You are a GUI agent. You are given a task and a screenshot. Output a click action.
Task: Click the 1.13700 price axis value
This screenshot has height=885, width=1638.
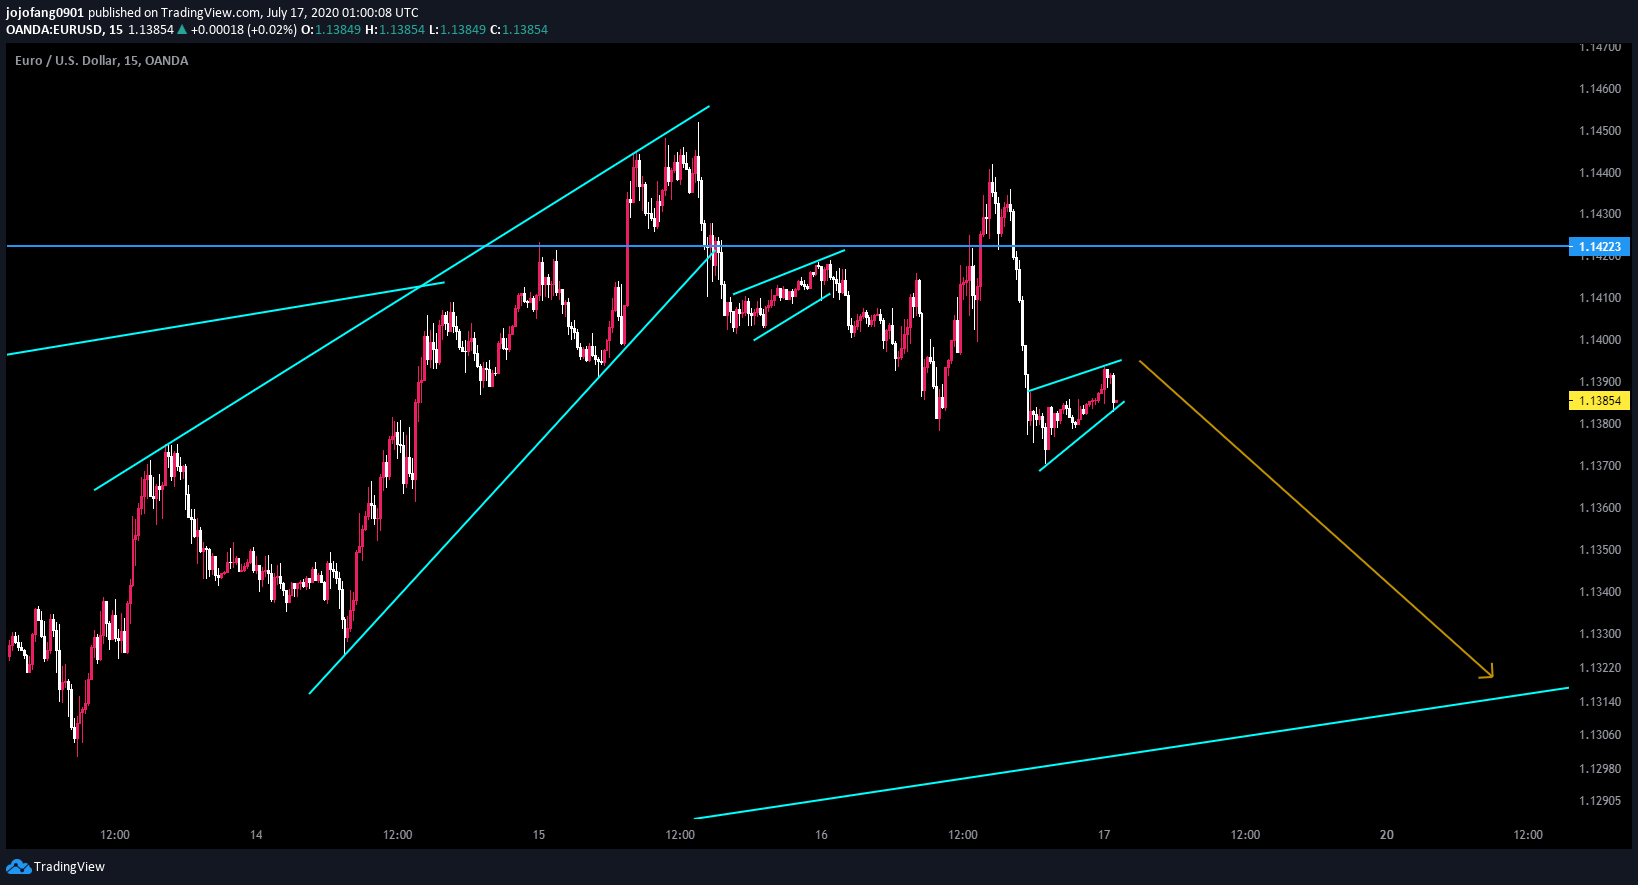point(1600,466)
